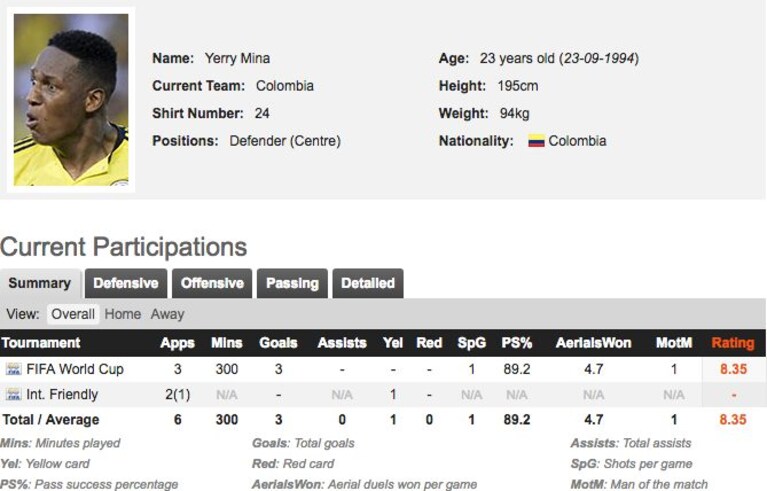Select the Away view option

[x=167, y=314]
